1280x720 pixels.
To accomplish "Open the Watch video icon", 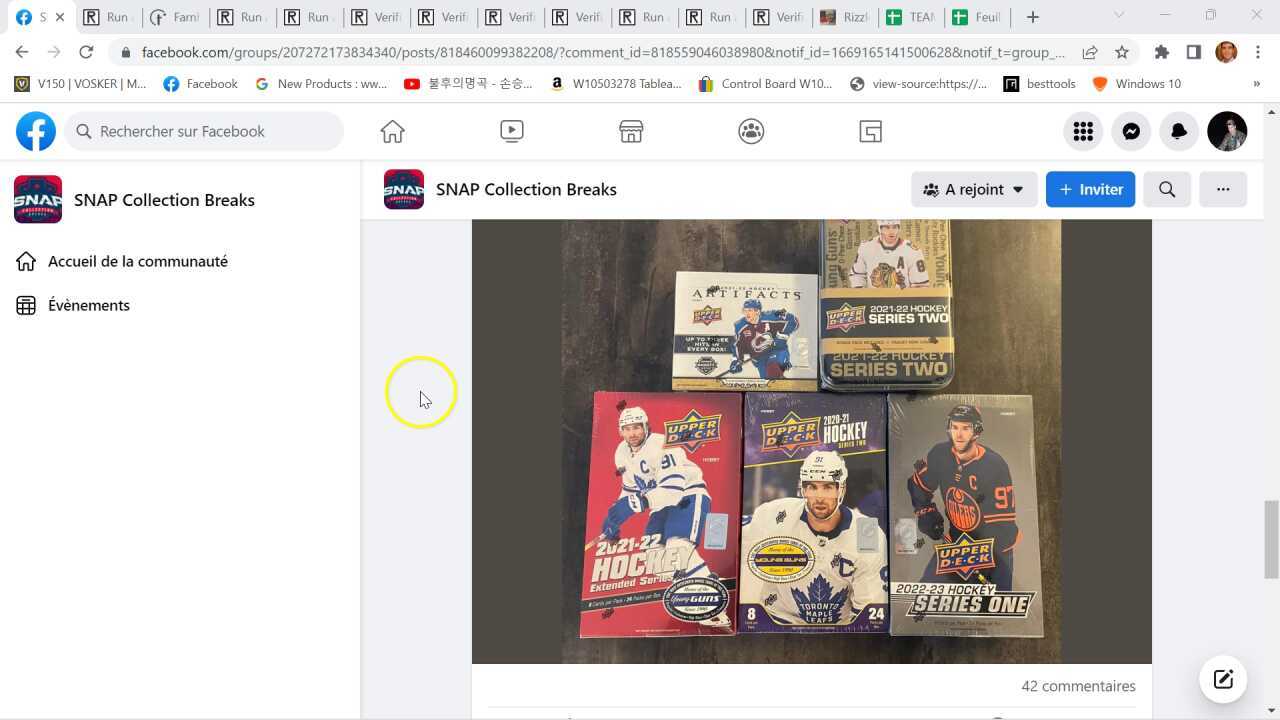I will [x=511, y=131].
